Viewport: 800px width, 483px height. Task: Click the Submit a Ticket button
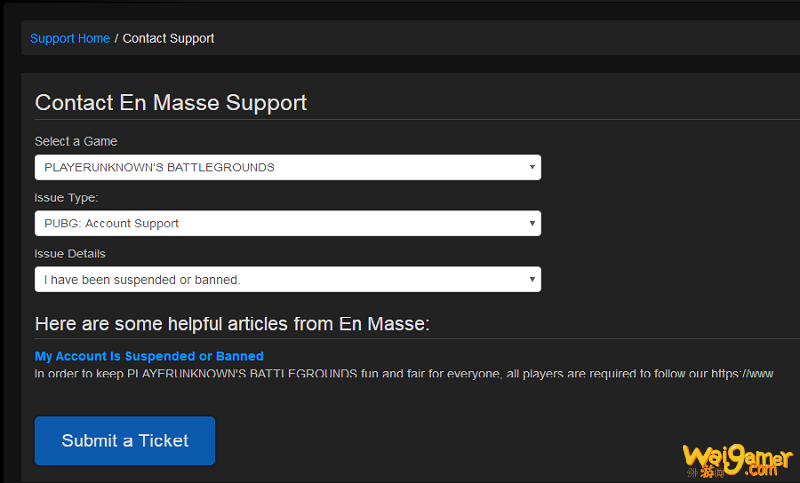(x=125, y=441)
